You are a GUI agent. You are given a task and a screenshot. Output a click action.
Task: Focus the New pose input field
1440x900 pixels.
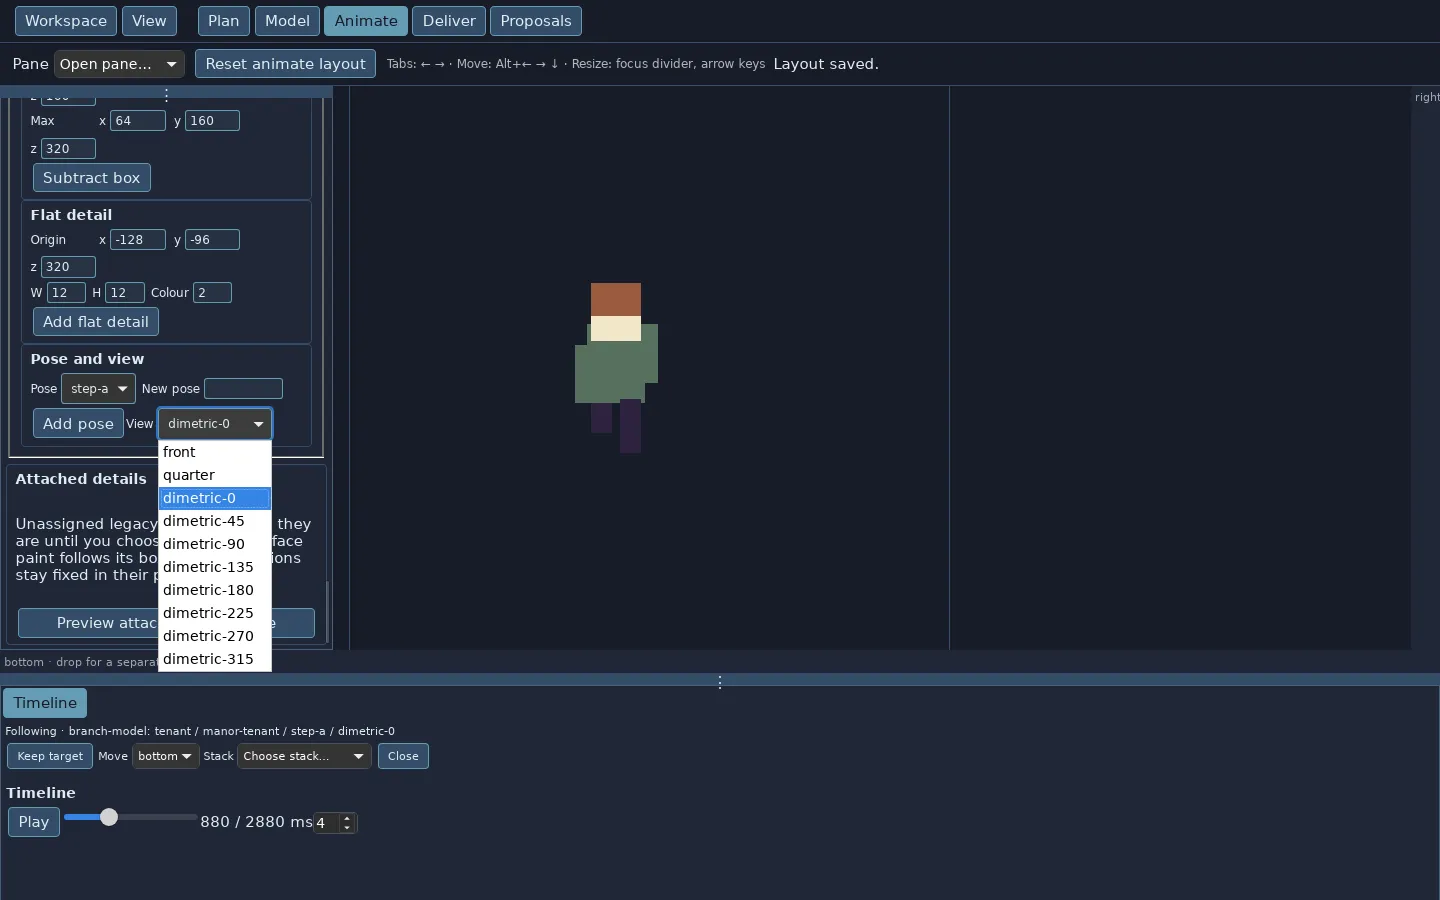click(x=244, y=389)
